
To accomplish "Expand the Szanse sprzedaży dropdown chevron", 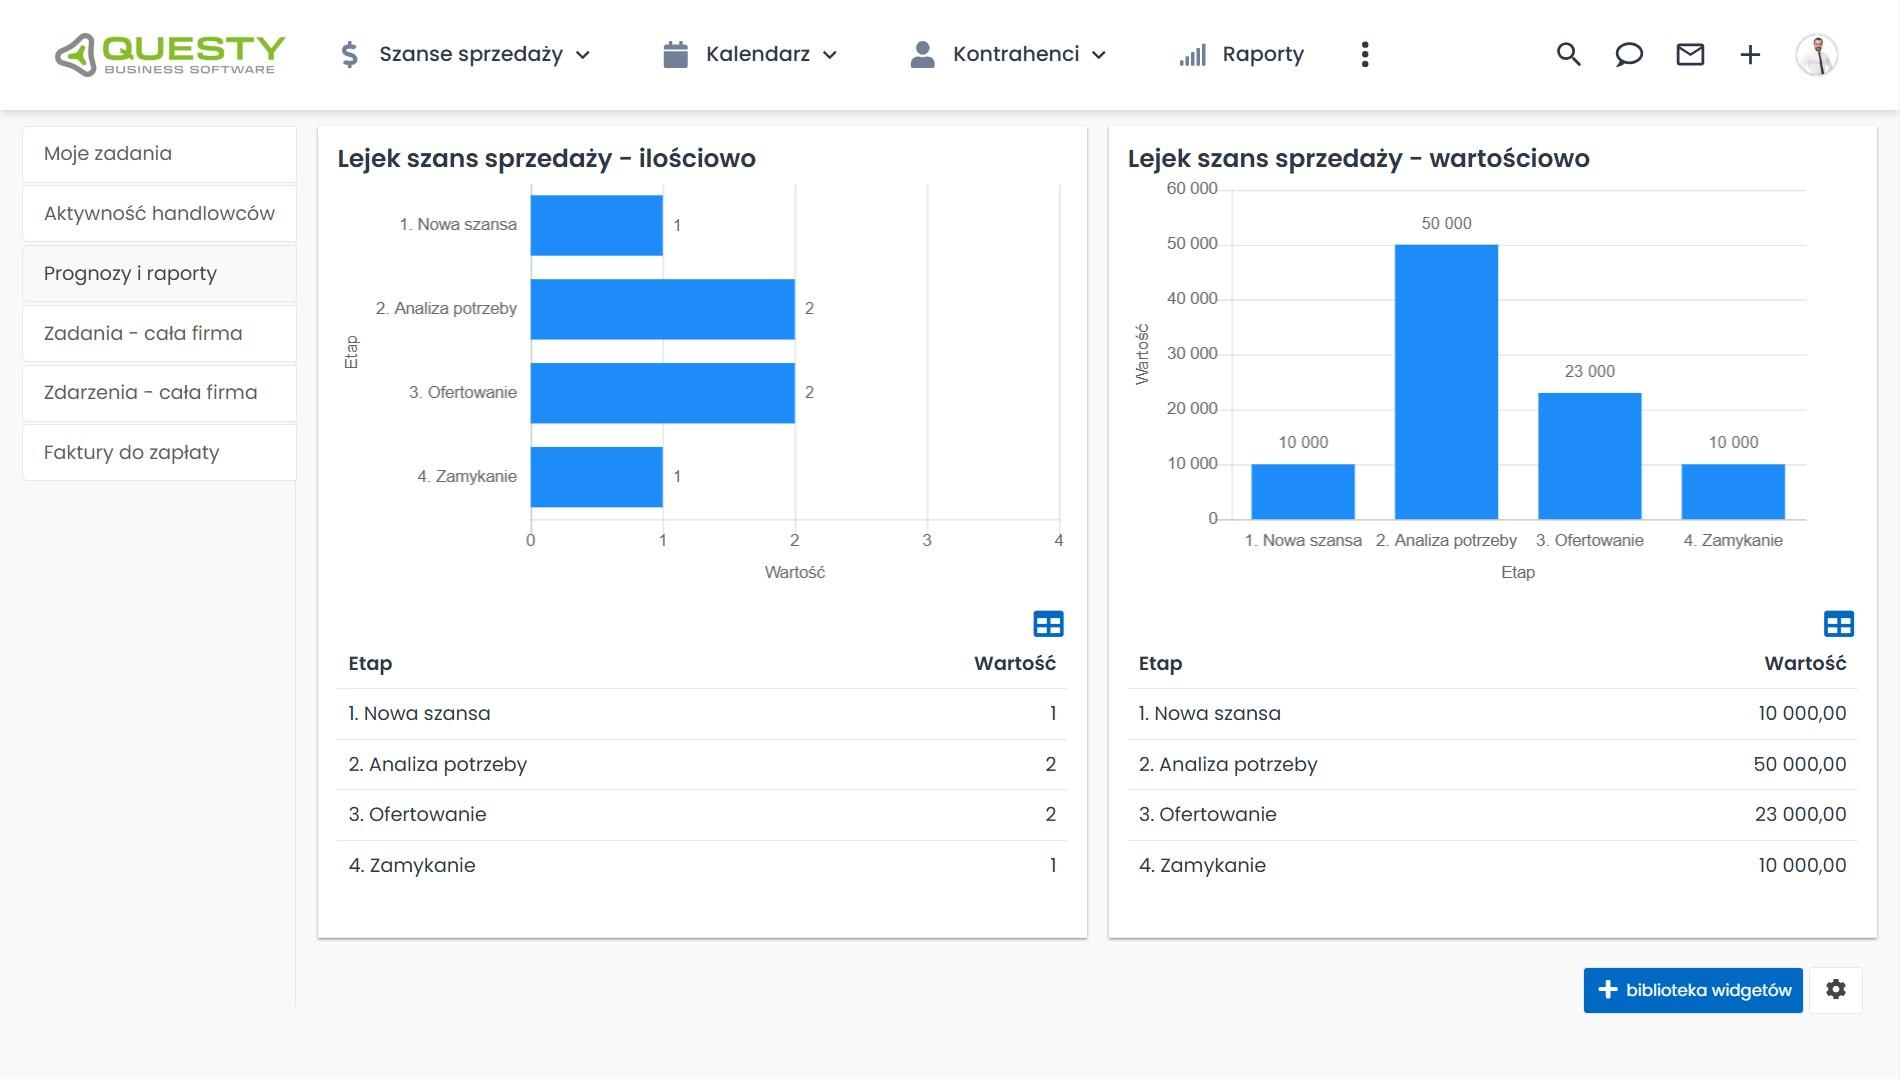I will tap(583, 55).
